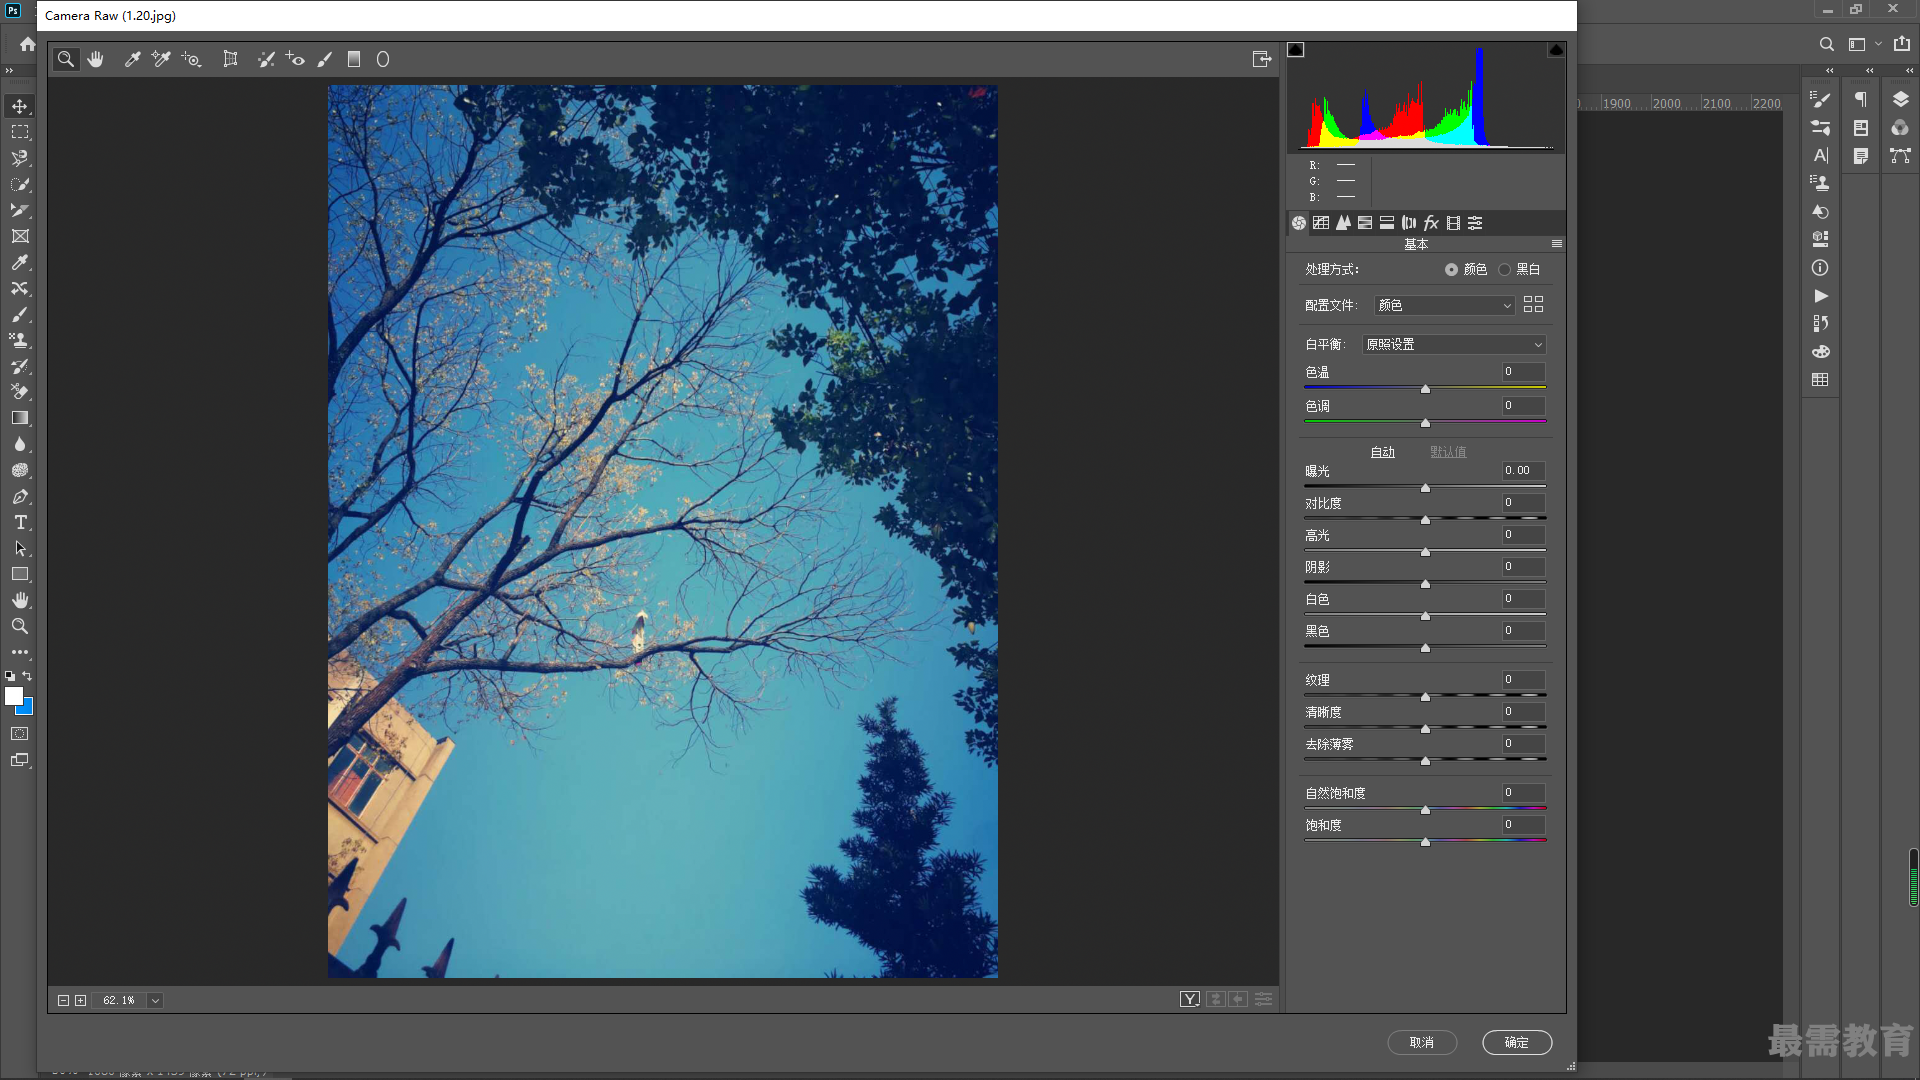Expand the Photoshop toolbar double arrow
The image size is (1920, 1080).
click(9, 71)
